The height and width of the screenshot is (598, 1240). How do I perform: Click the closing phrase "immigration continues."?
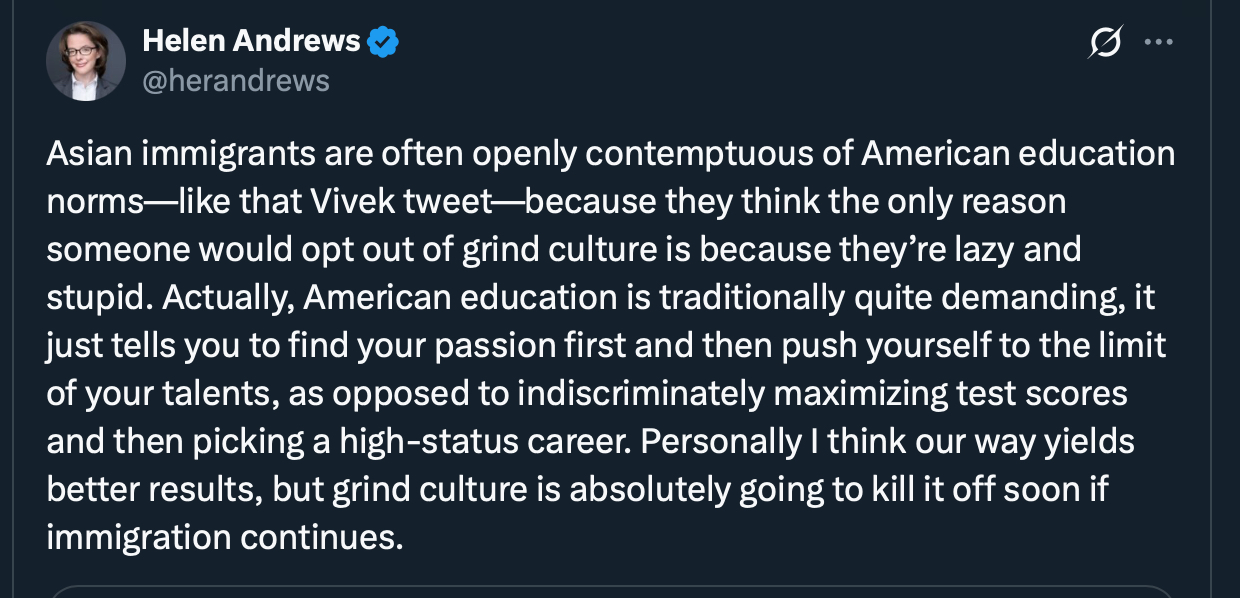pos(225,537)
